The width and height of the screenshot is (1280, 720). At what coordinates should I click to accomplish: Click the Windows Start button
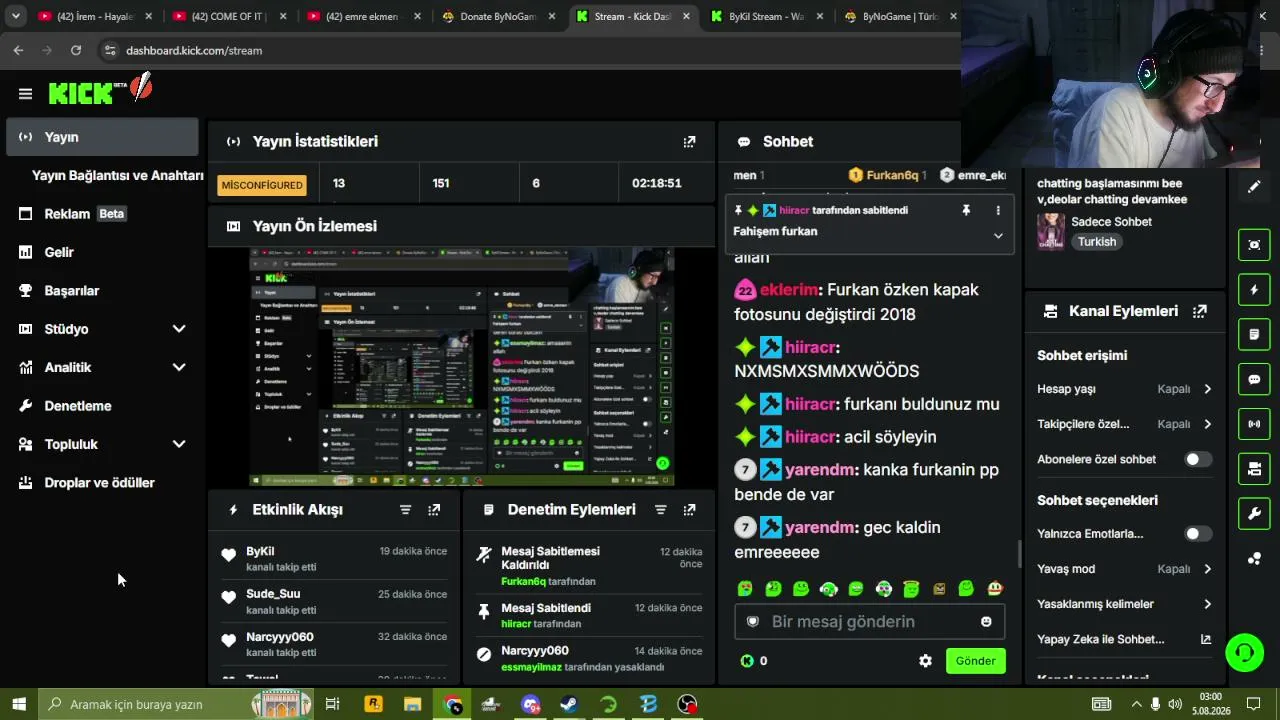pos(19,704)
